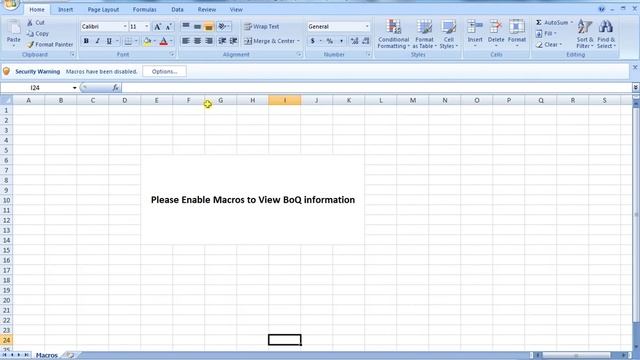Toggle Underline formatting

(109, 41)
